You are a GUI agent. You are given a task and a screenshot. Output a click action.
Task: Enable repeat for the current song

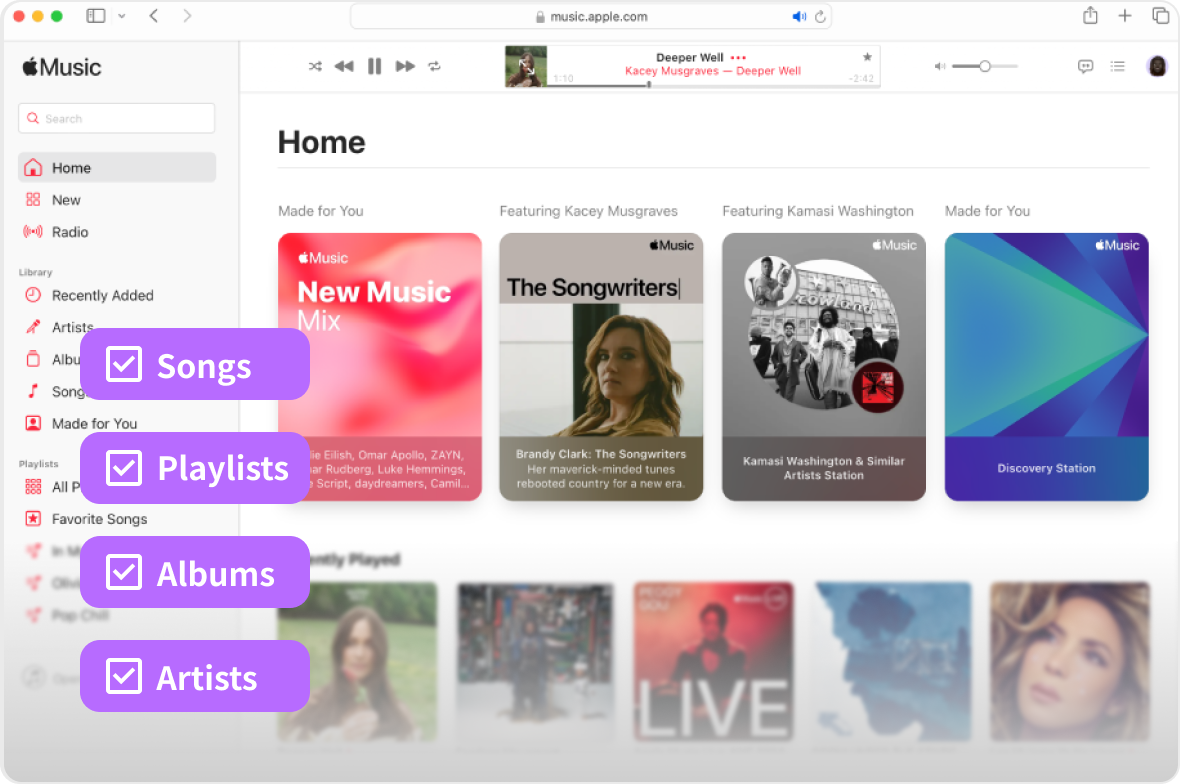pyautogui.click(x=434, y=66)
